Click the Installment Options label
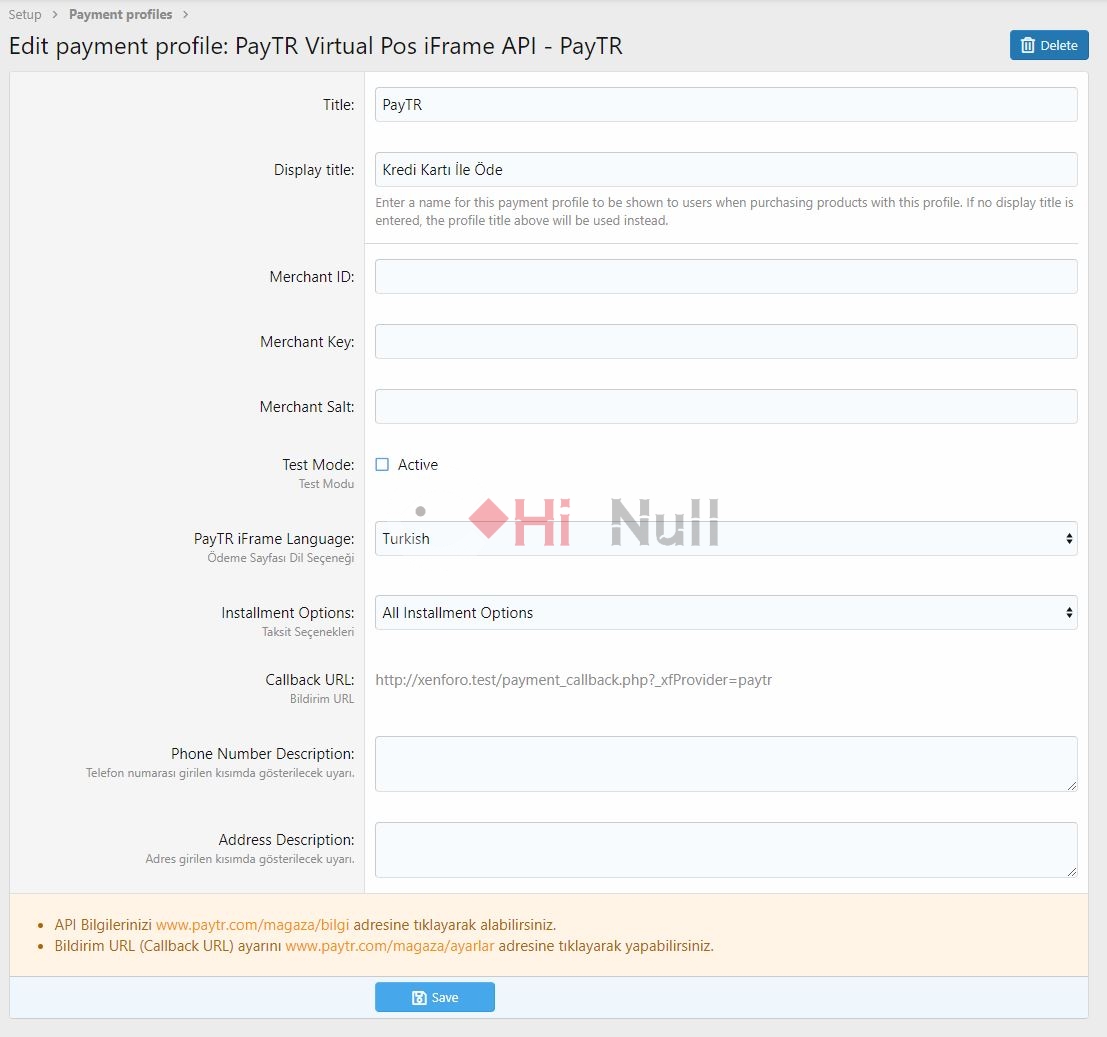 click(287, 613)
